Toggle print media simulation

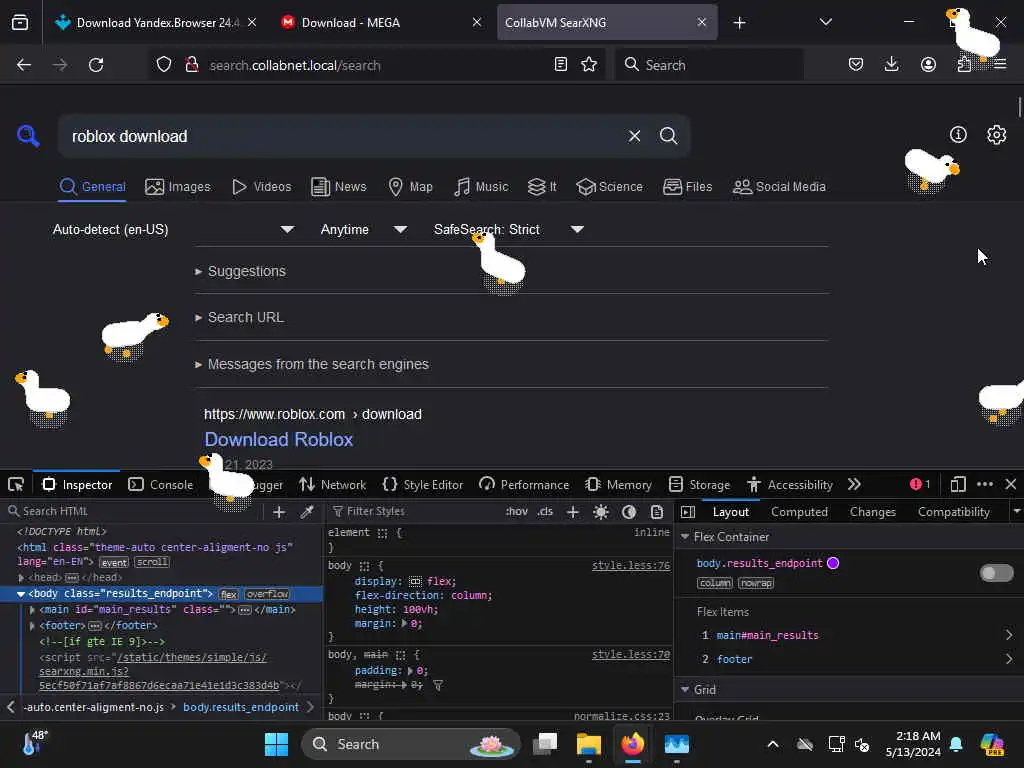pyautogui.click(x=657, y=512)
